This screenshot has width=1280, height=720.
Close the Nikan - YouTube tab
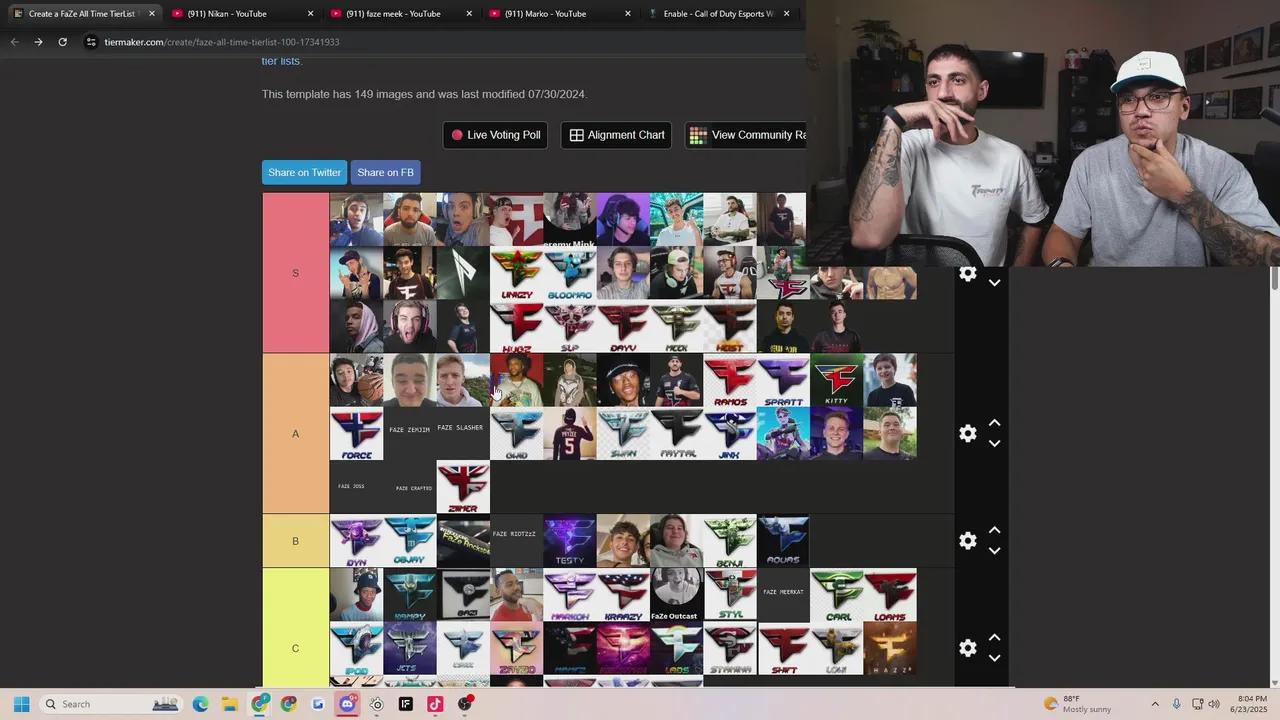[310, 14]
